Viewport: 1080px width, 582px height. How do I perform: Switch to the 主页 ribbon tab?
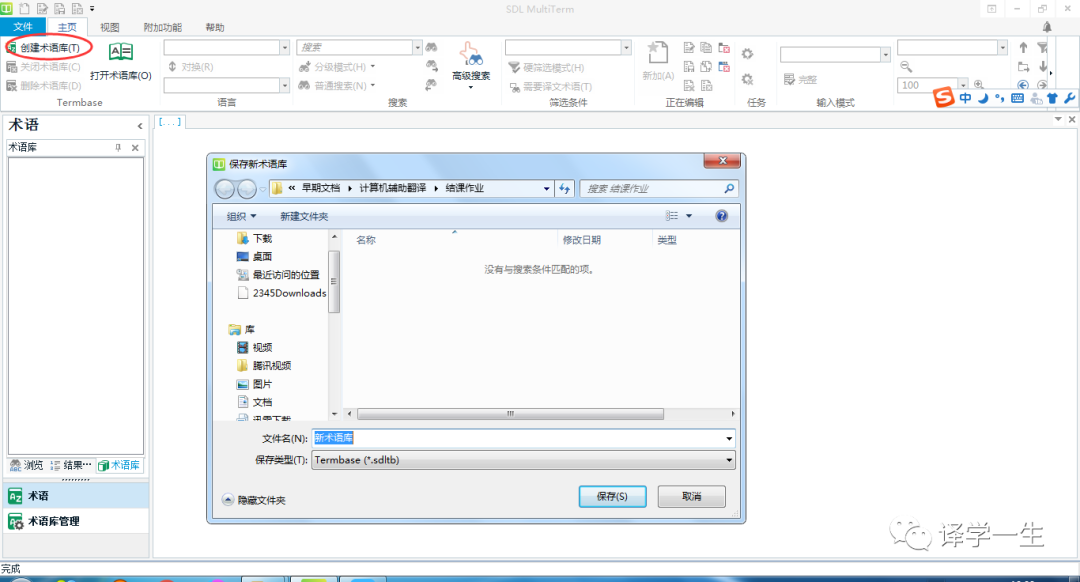(x=67, y=27)
